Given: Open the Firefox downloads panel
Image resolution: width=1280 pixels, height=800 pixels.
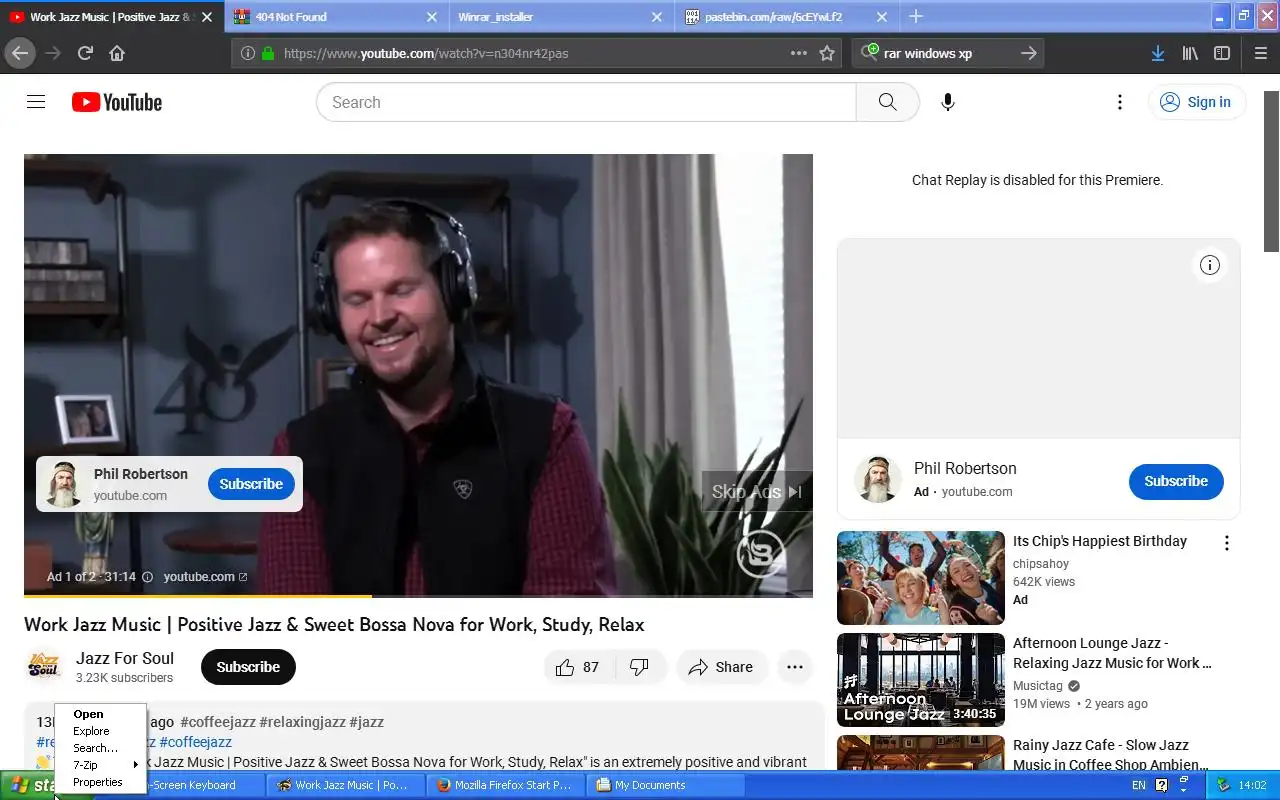Looking at the screenshot, I should (x=1157, y=53).
